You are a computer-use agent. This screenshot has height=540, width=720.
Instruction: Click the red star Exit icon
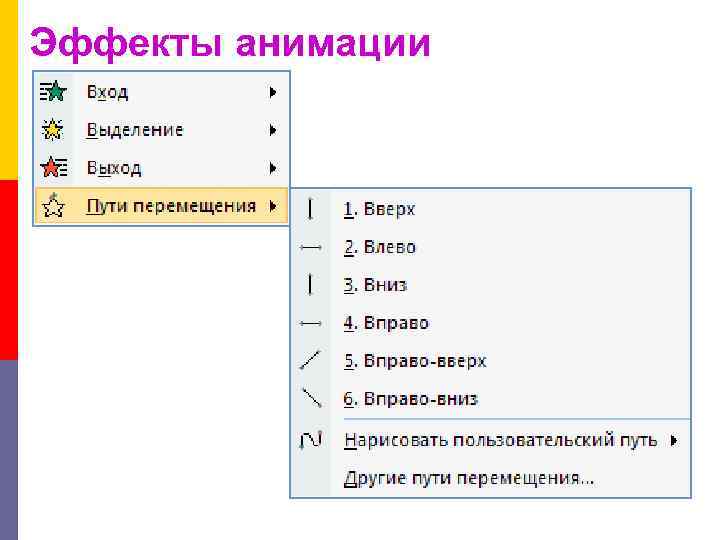(x=54, y=167)
